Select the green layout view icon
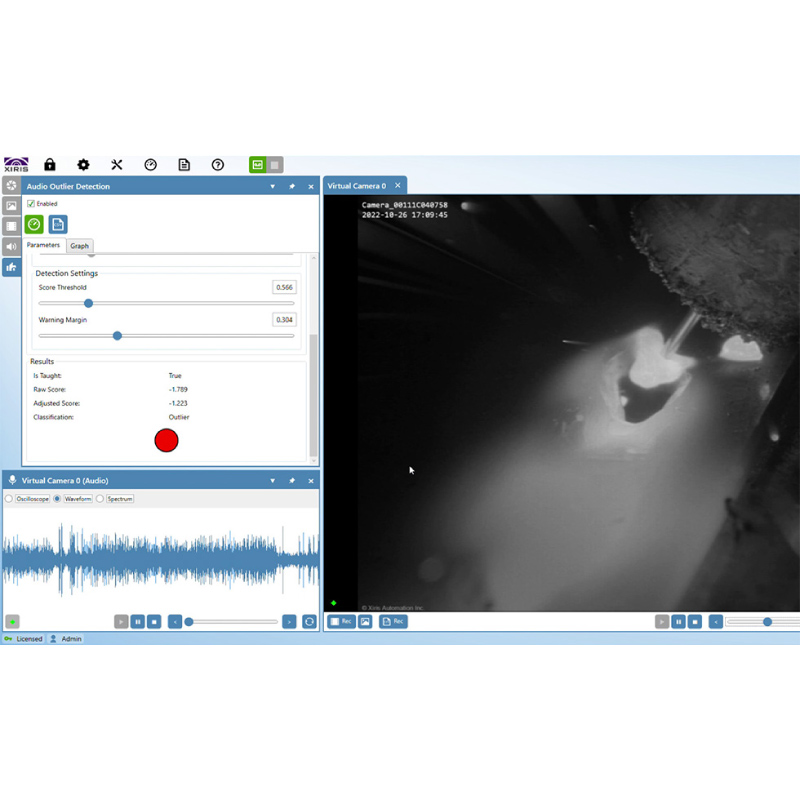This screenshot has width=800, height=800. tap(258, 164)
